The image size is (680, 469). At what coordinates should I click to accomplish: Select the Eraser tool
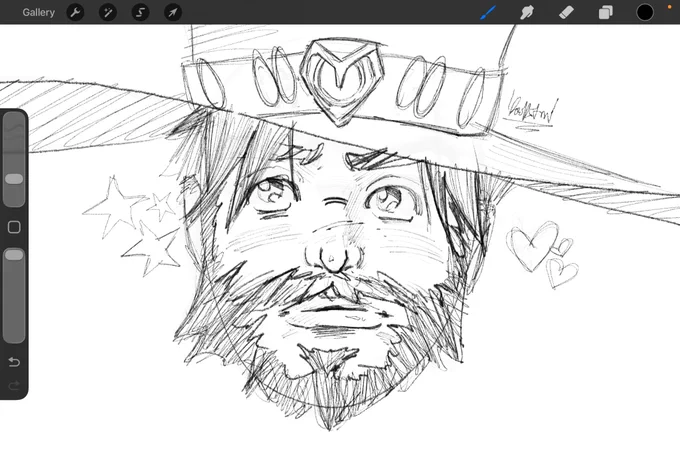(x=566, y=12)
